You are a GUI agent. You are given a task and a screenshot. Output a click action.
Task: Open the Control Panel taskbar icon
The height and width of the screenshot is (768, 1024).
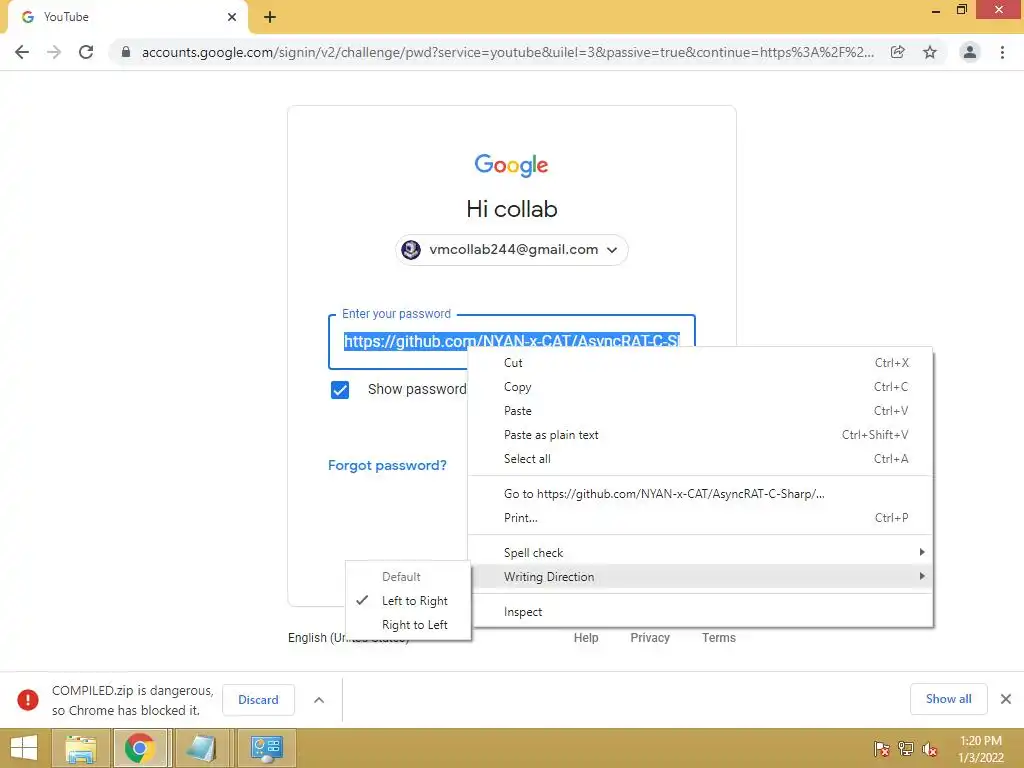coord(266,748)
